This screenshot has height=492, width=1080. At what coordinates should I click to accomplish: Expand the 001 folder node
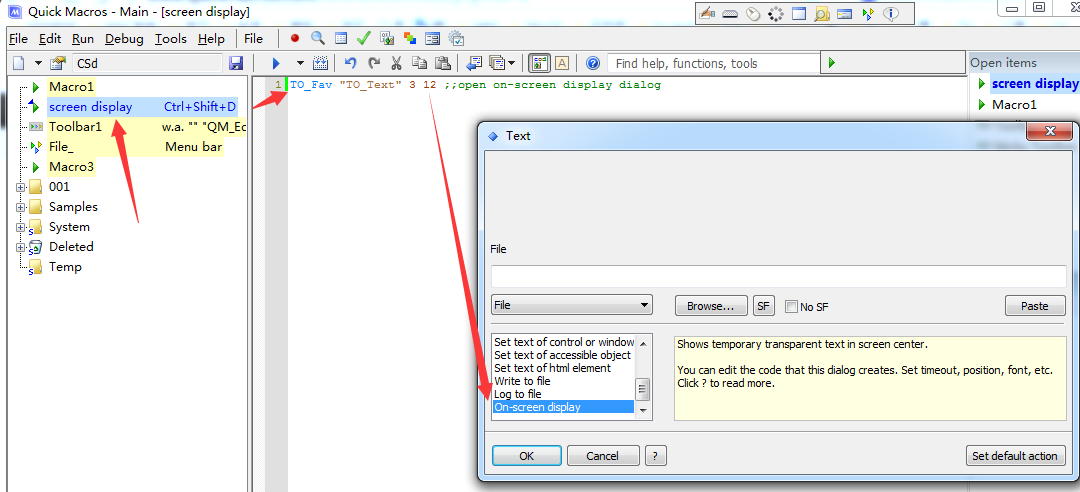pos(21,187)
